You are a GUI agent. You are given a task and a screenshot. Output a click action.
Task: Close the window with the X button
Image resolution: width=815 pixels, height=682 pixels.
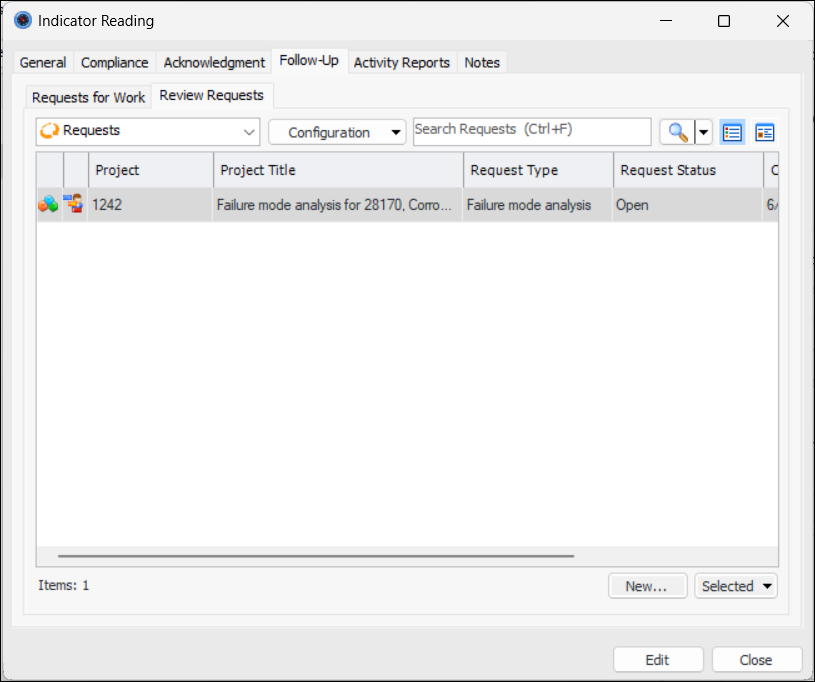pyautogui.click(x=783, y=21)
